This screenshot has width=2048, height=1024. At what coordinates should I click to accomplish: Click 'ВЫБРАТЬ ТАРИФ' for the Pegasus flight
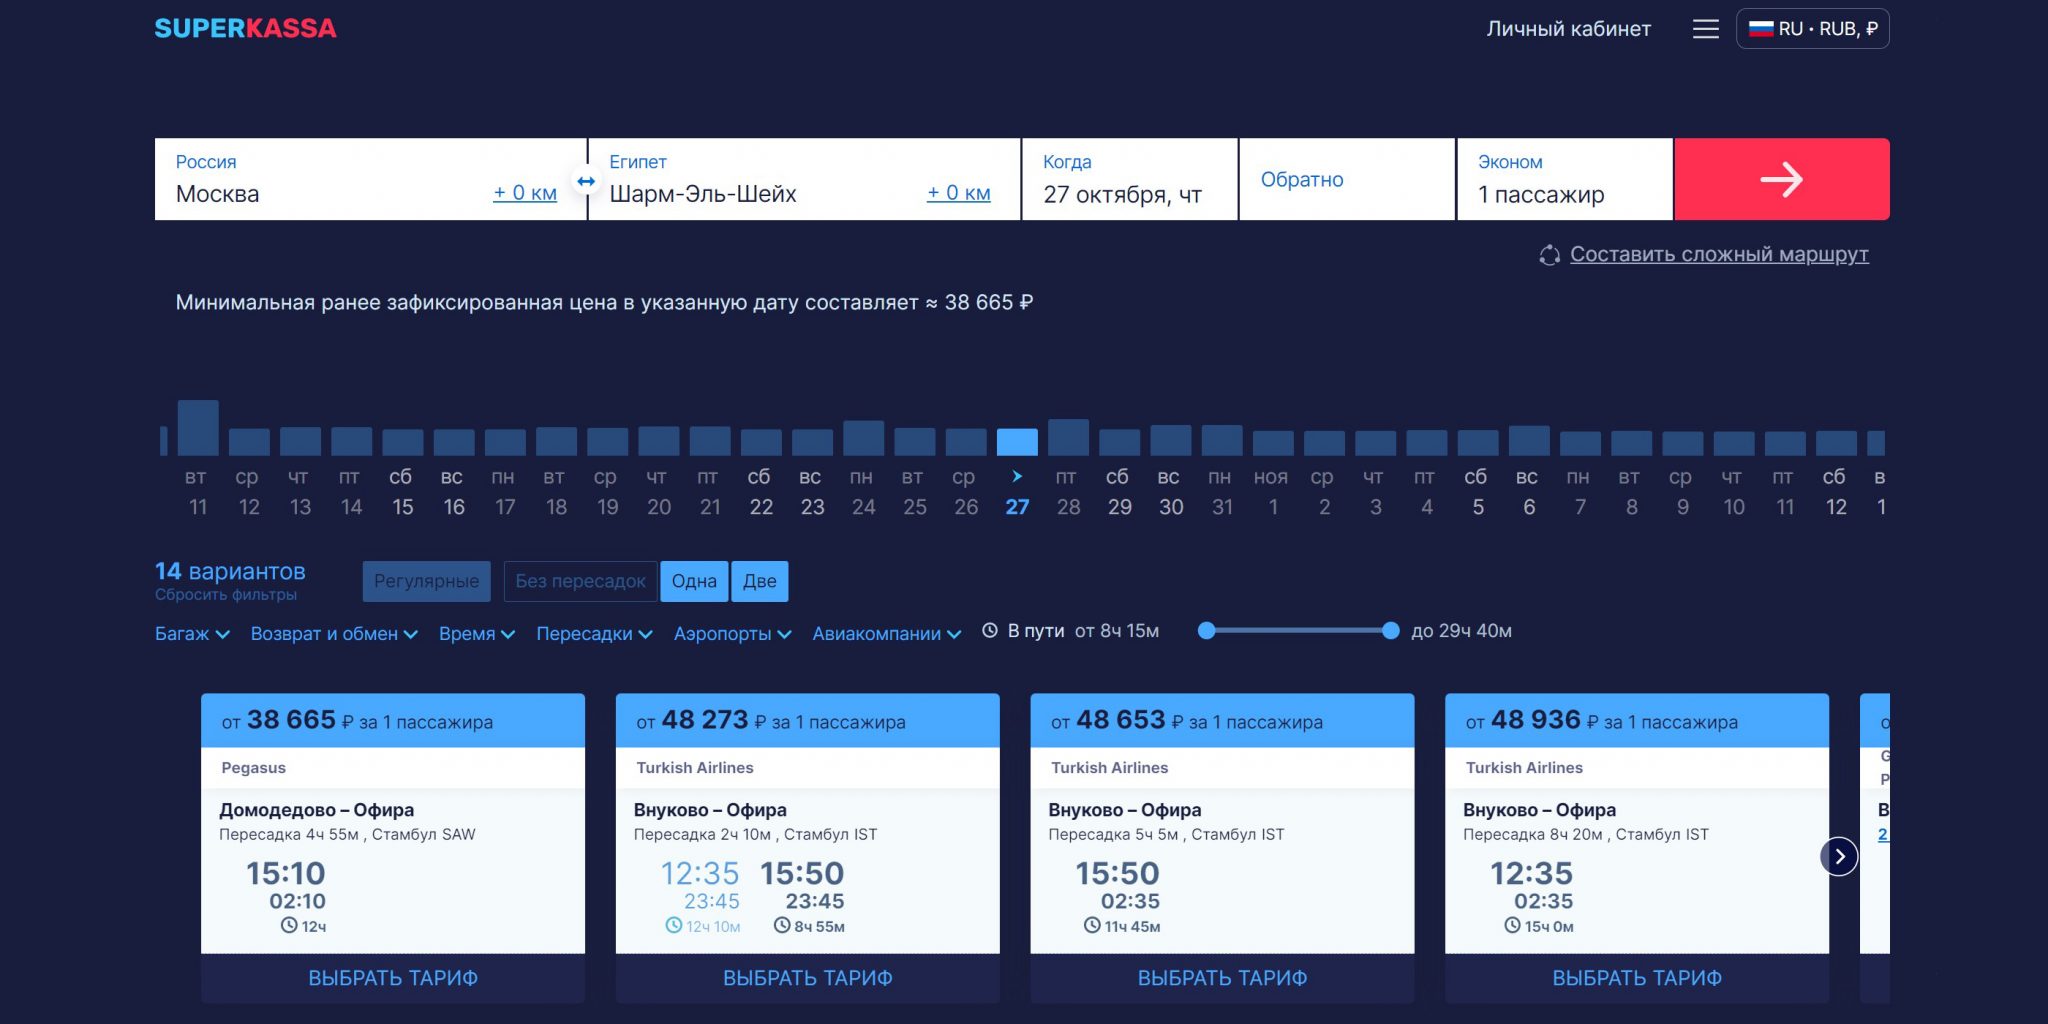[393, 978]
